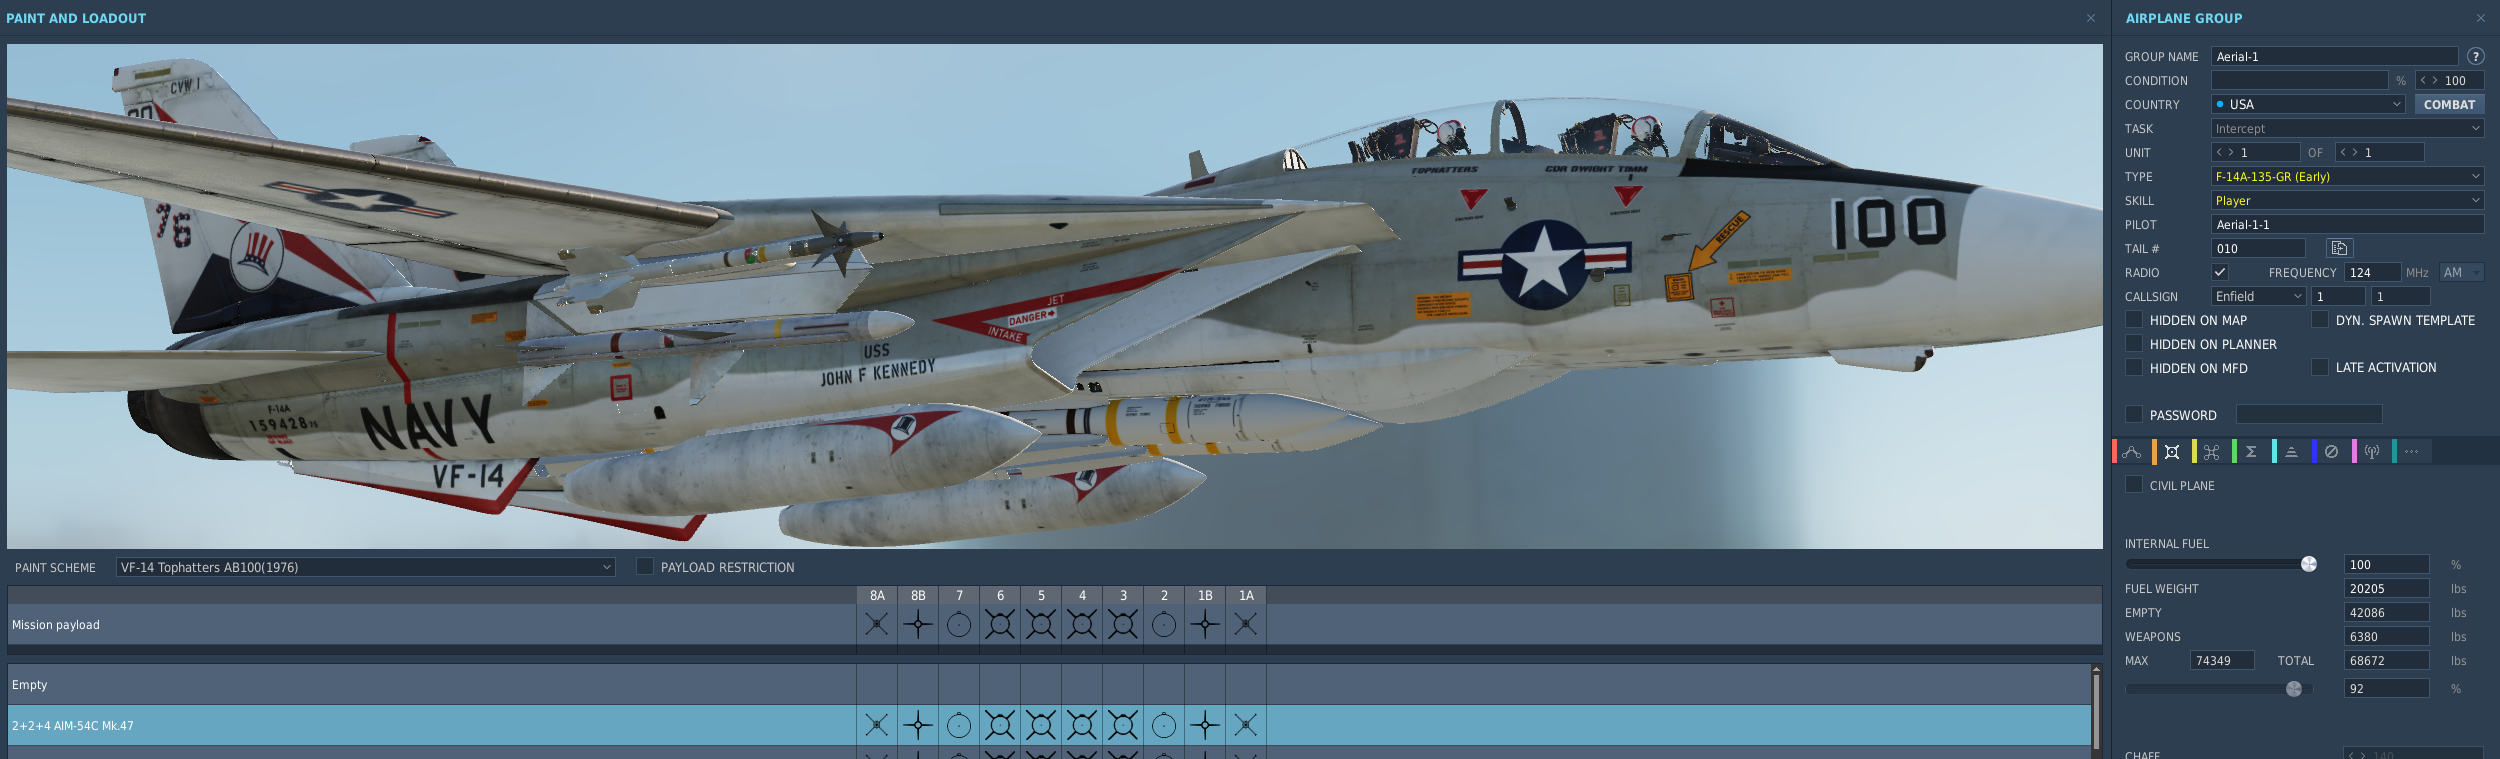The width and height of the screenshot is (2500, 759).
Task: Open the Task dropdown showing Intercept
Action: [x=2347, y=128]
